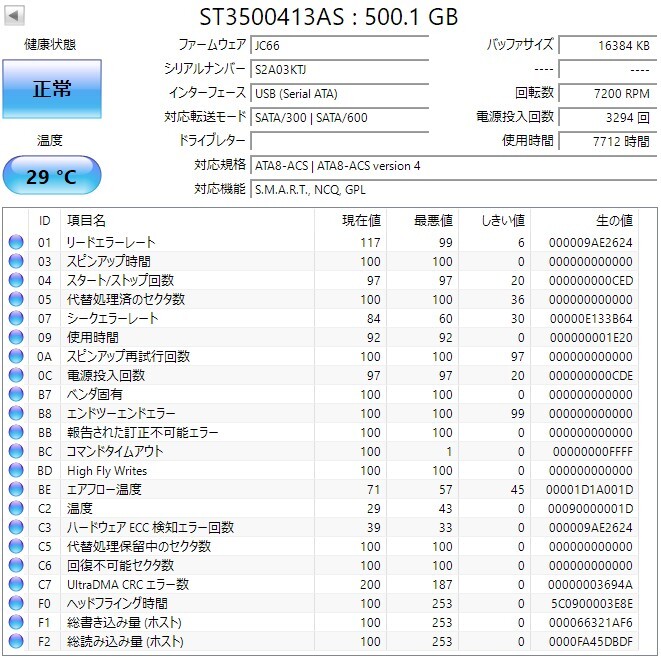Click the ID column header

pos(44,220)
